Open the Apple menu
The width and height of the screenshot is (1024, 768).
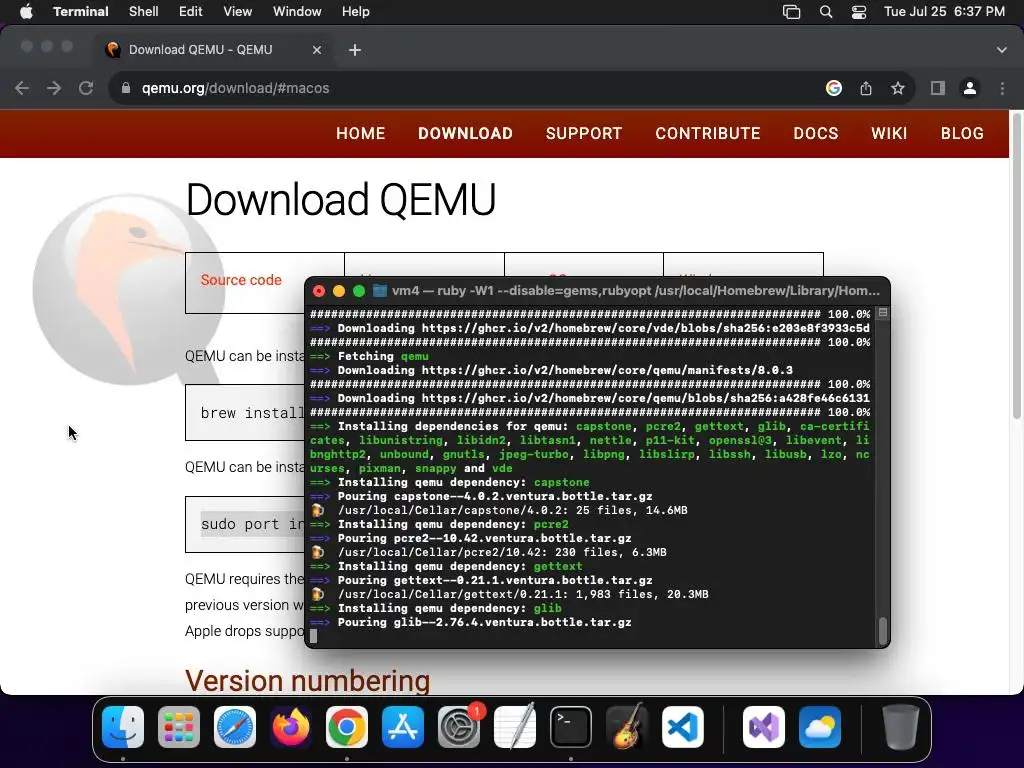click(26, 12)
